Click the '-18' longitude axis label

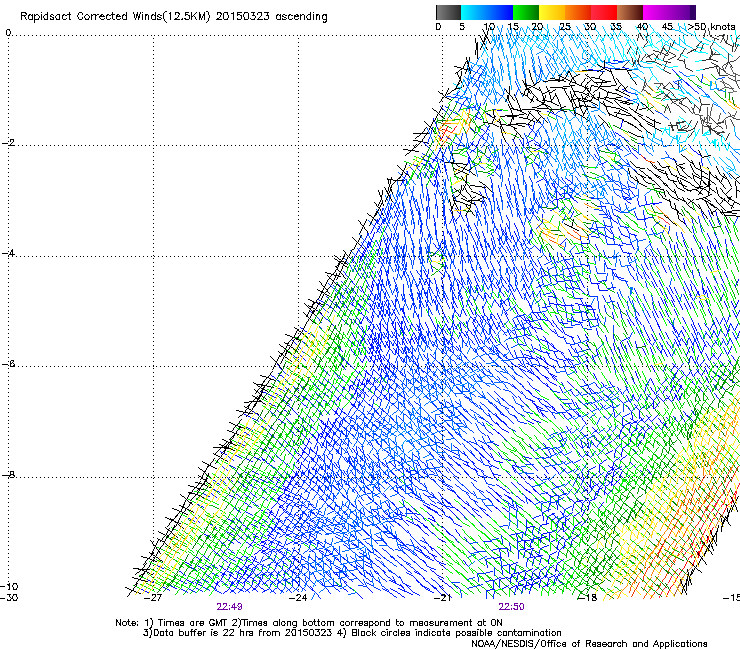(x=587, y=598)
